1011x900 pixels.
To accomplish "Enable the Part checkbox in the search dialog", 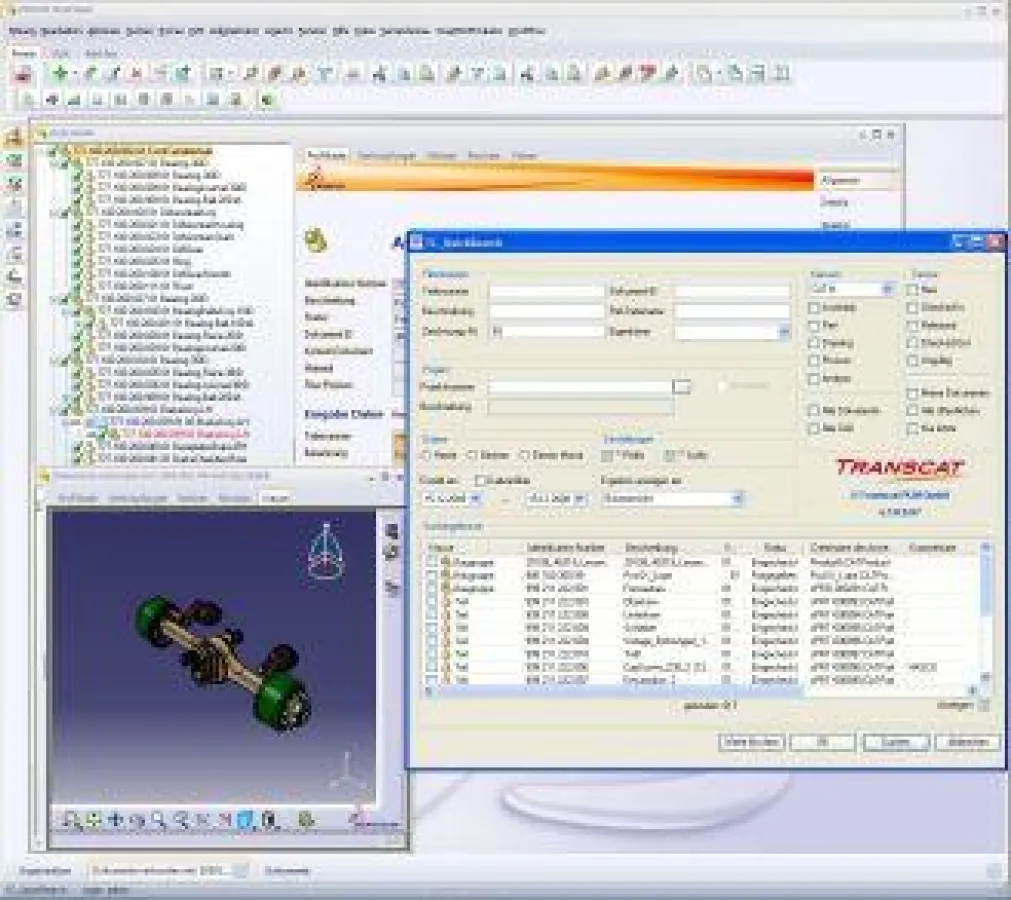I will [813, 325].
